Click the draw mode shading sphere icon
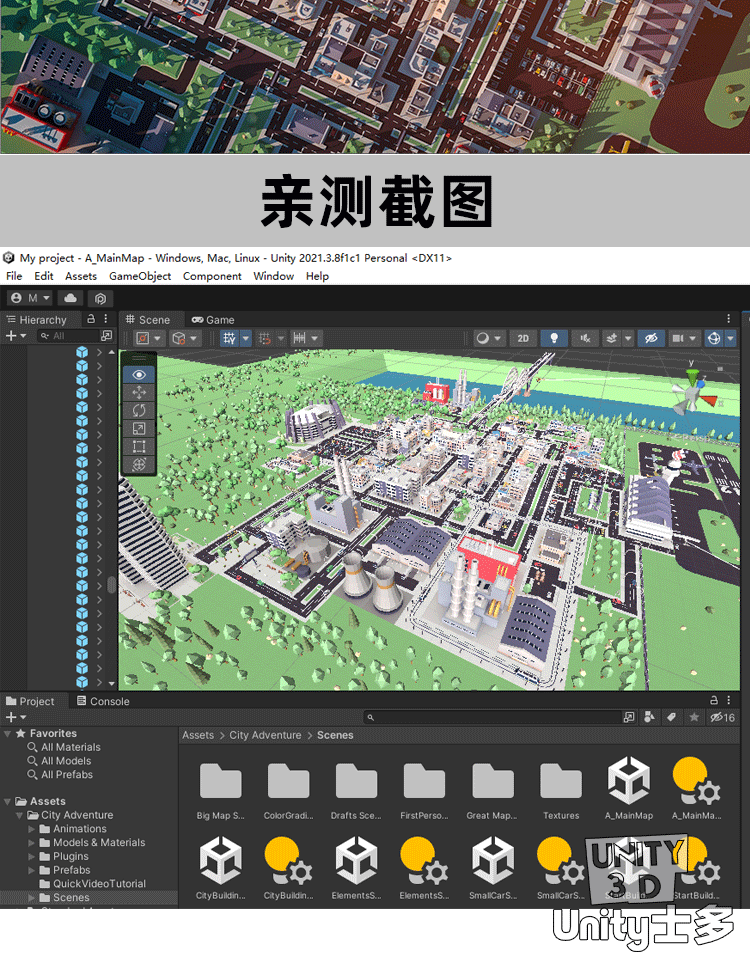 (482, 338)
